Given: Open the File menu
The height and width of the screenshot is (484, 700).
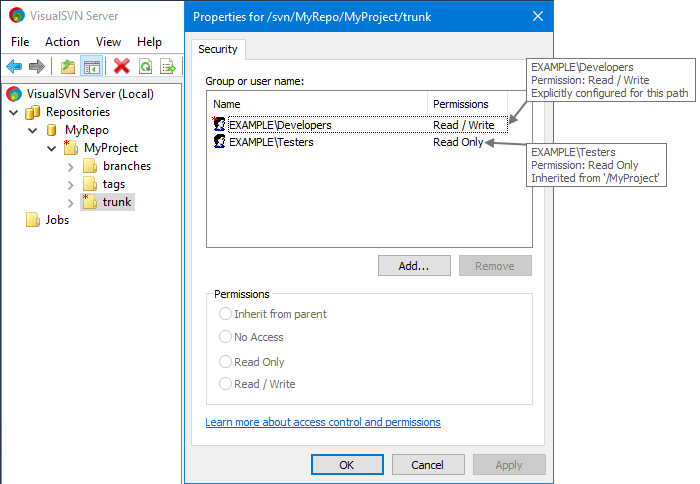Looking at the screenshot, I should (x=20, y=42).
